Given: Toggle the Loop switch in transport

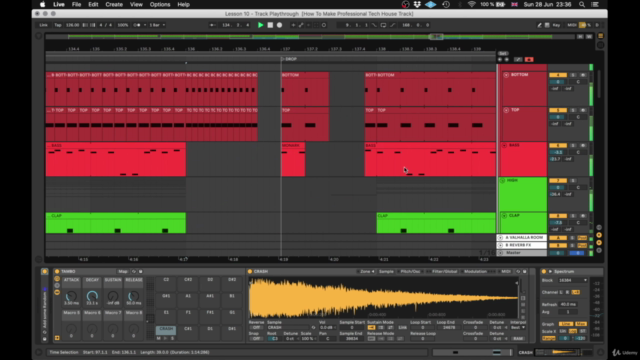Looking at the screenshot, I should click(383, 25).
